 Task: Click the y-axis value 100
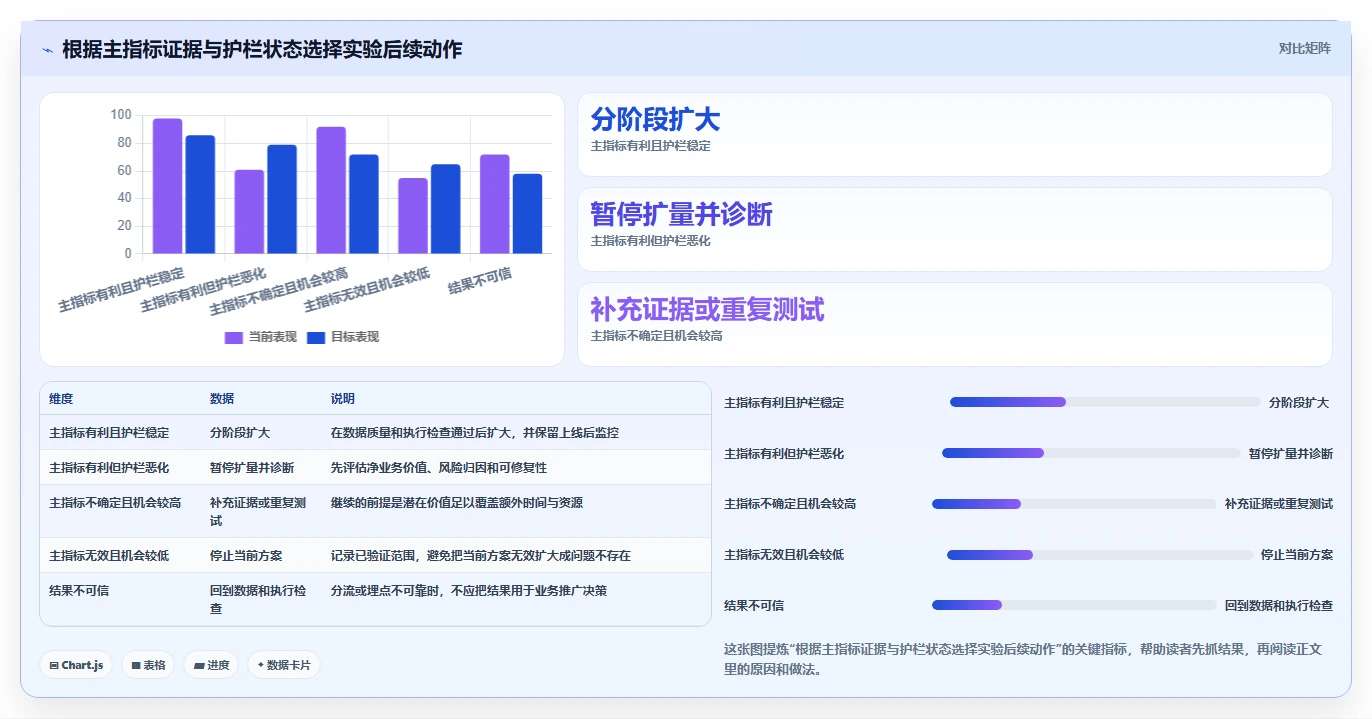pos(120,115)
